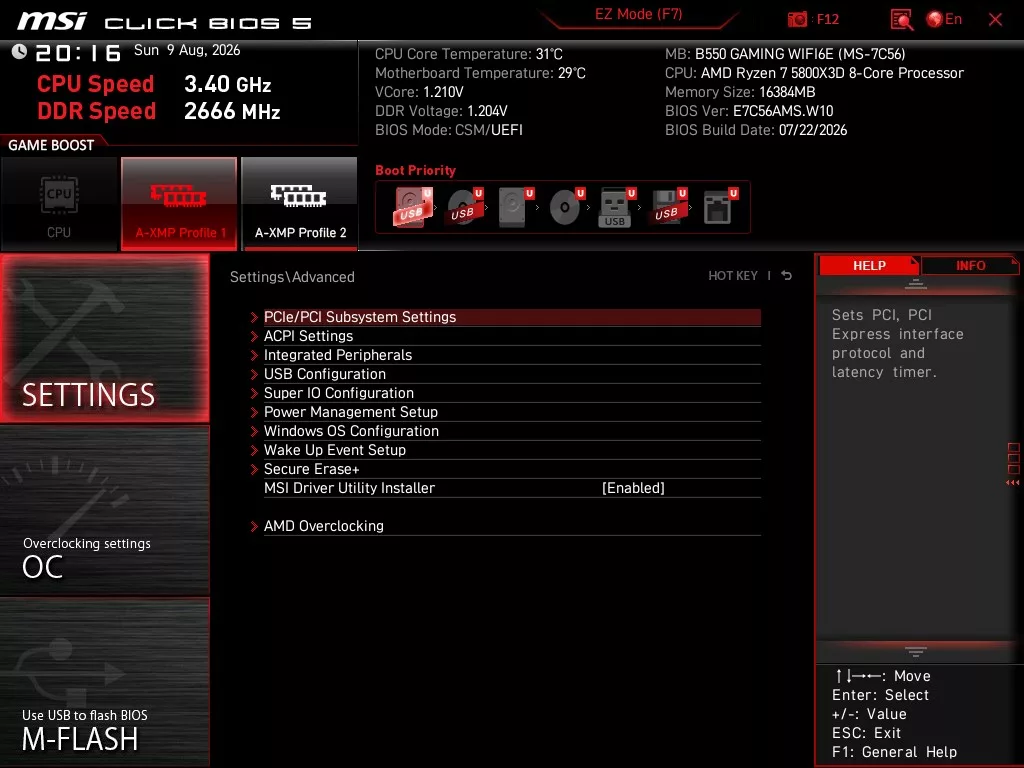
Task: Open Wake Up Event Setup
Action: (x=512, y=449)
